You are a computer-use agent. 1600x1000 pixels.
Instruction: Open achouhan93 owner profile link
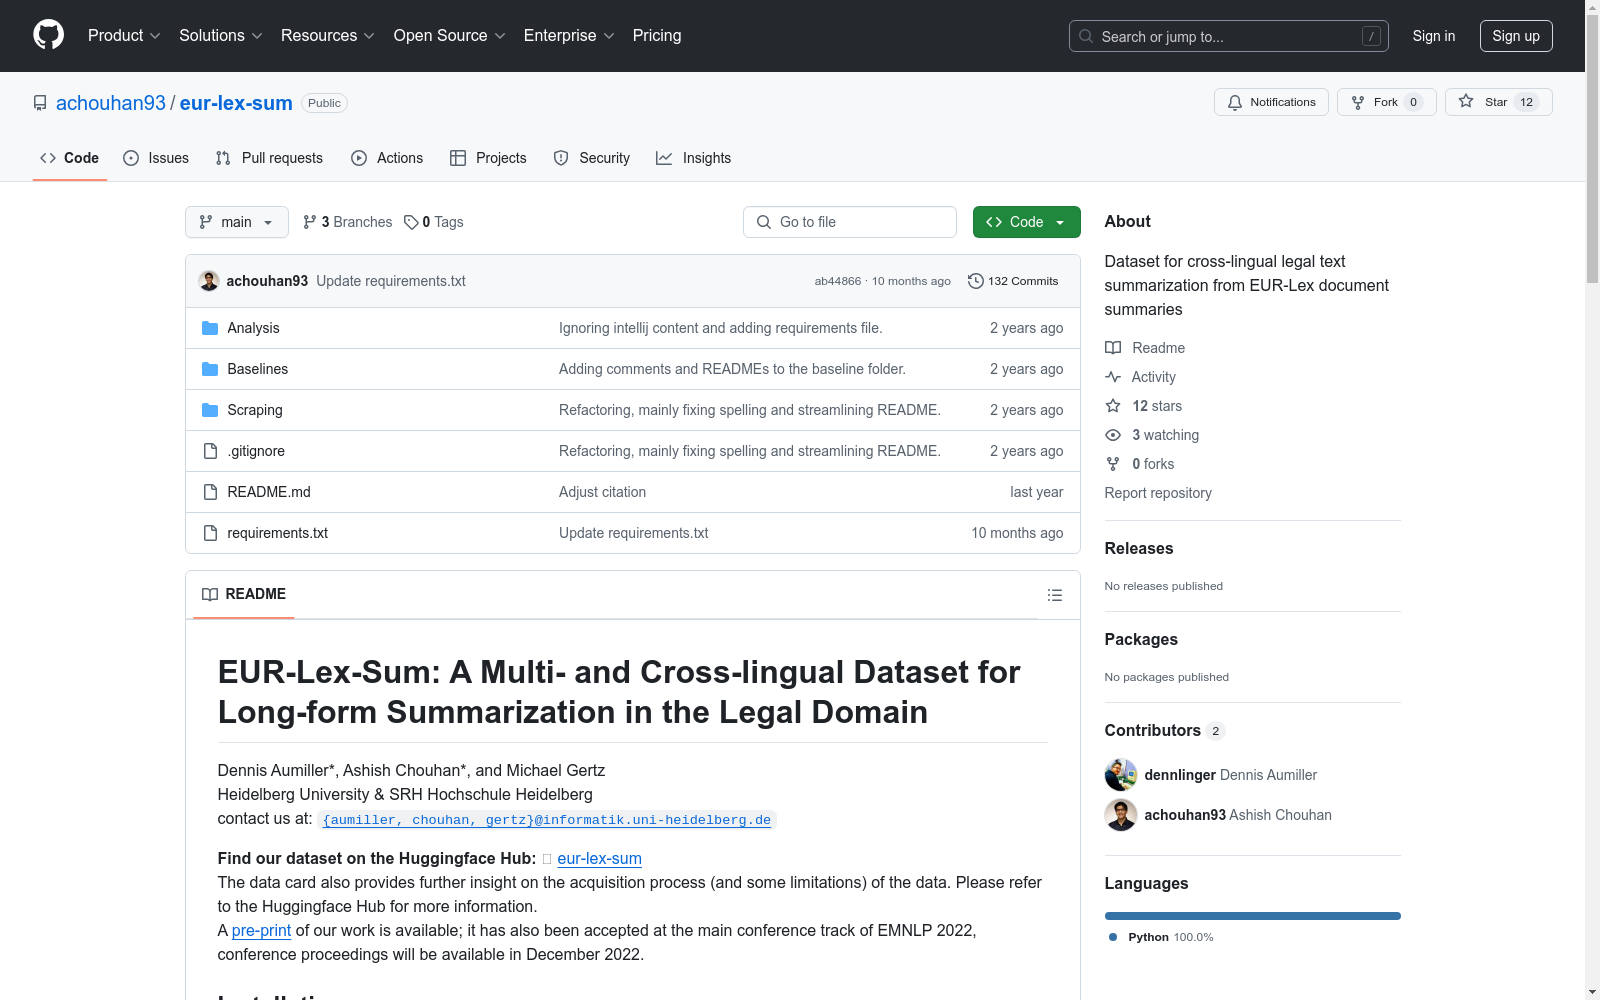pyautogui.click(x=111, y=103)
